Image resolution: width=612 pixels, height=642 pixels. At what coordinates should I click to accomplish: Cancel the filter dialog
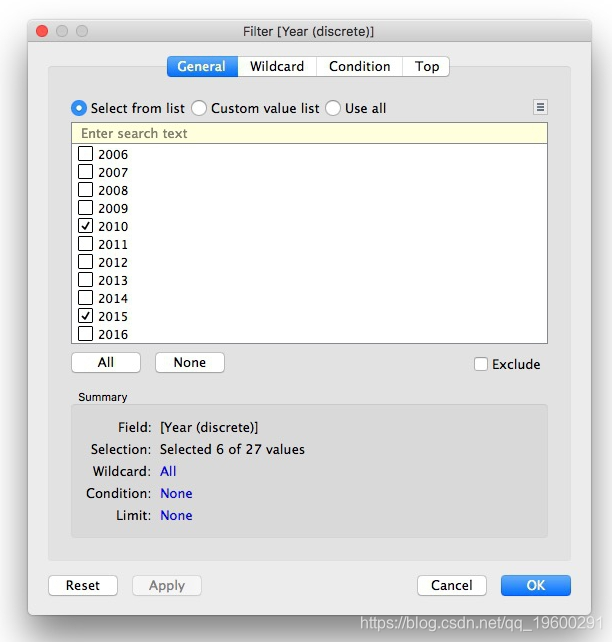tap(452, 585)
